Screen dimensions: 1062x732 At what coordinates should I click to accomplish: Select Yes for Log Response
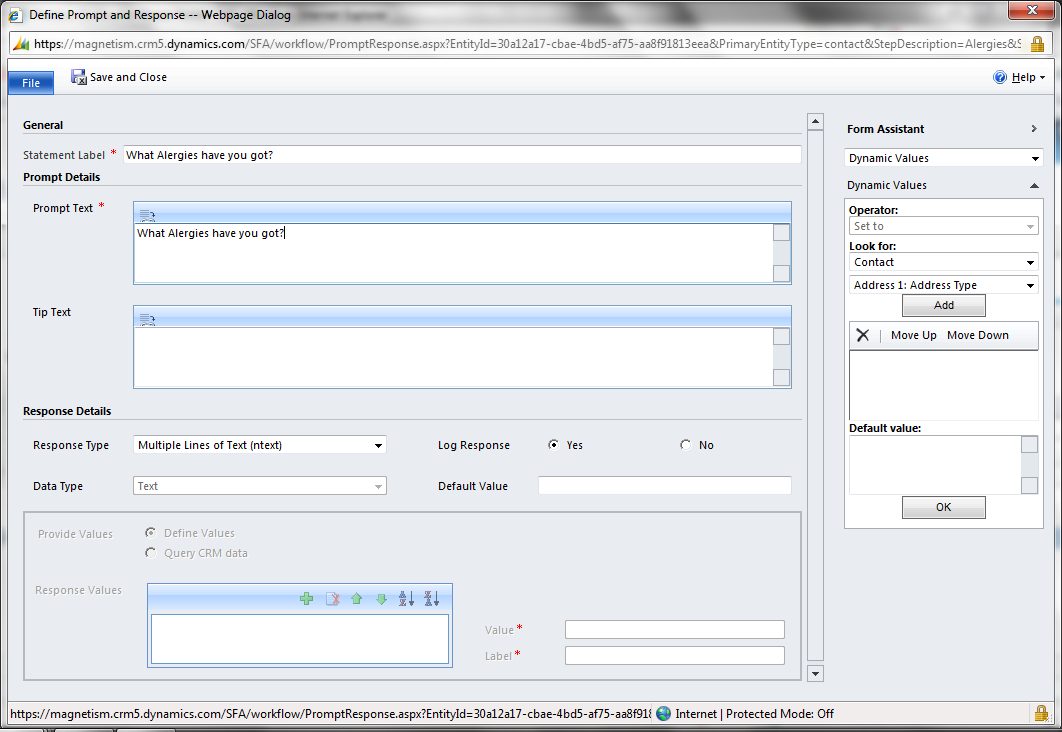(x=554, y=445)
